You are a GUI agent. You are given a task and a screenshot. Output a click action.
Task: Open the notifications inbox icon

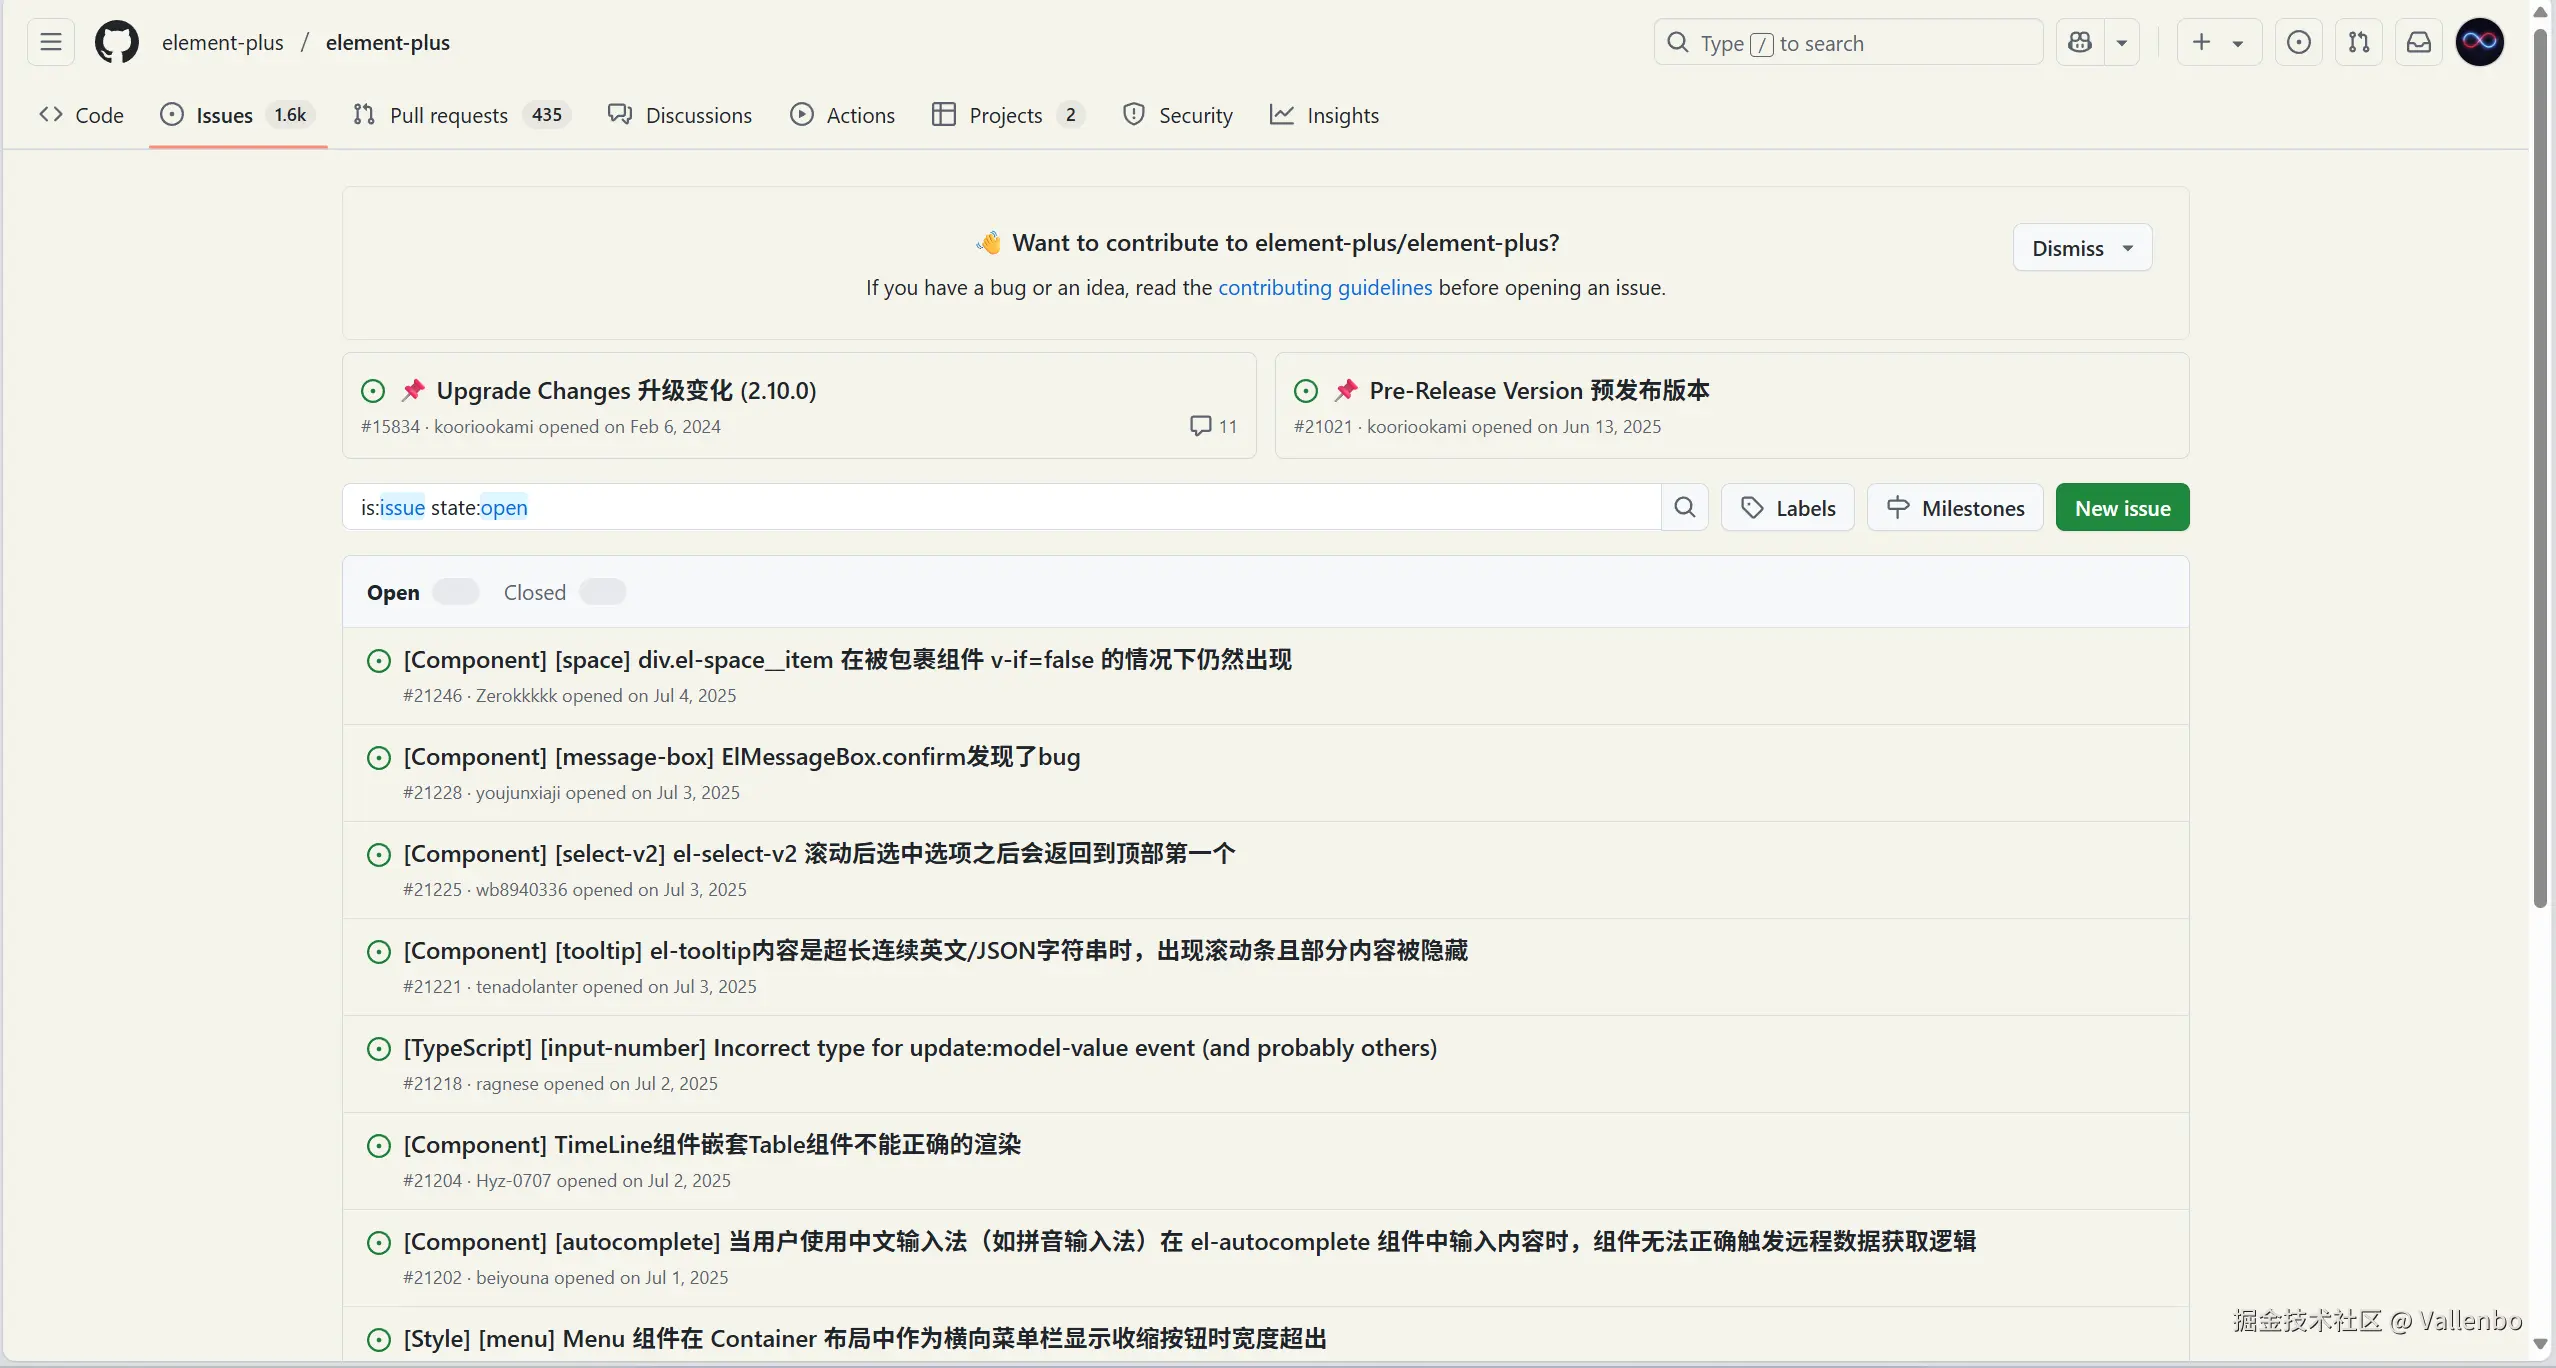[x=2419, y=42]
